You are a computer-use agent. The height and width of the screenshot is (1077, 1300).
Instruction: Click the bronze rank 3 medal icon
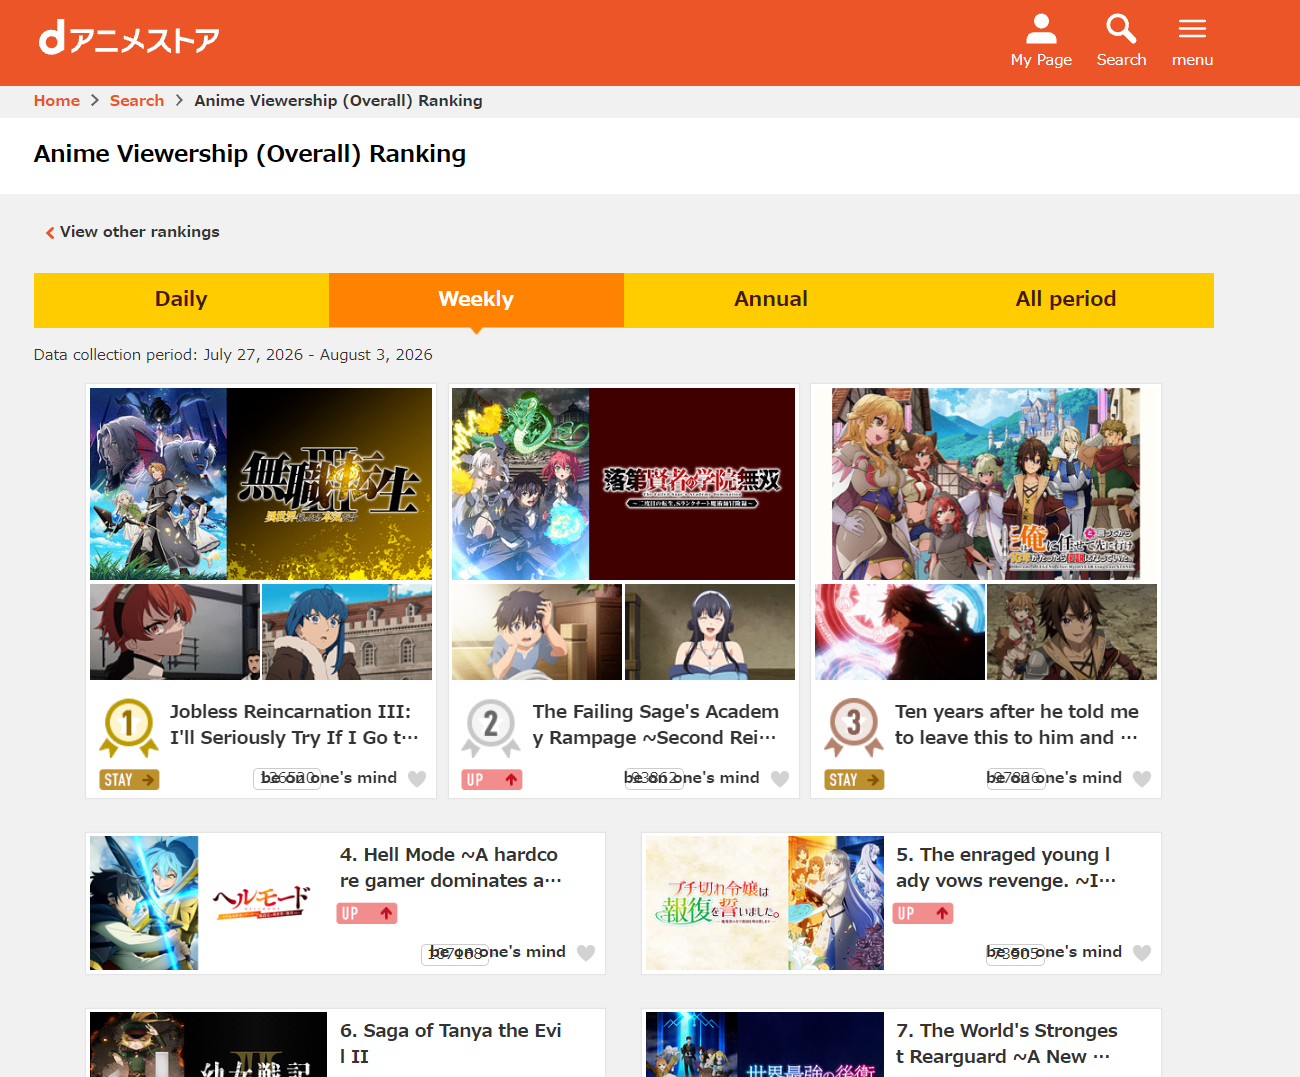(x=853, y=727)
